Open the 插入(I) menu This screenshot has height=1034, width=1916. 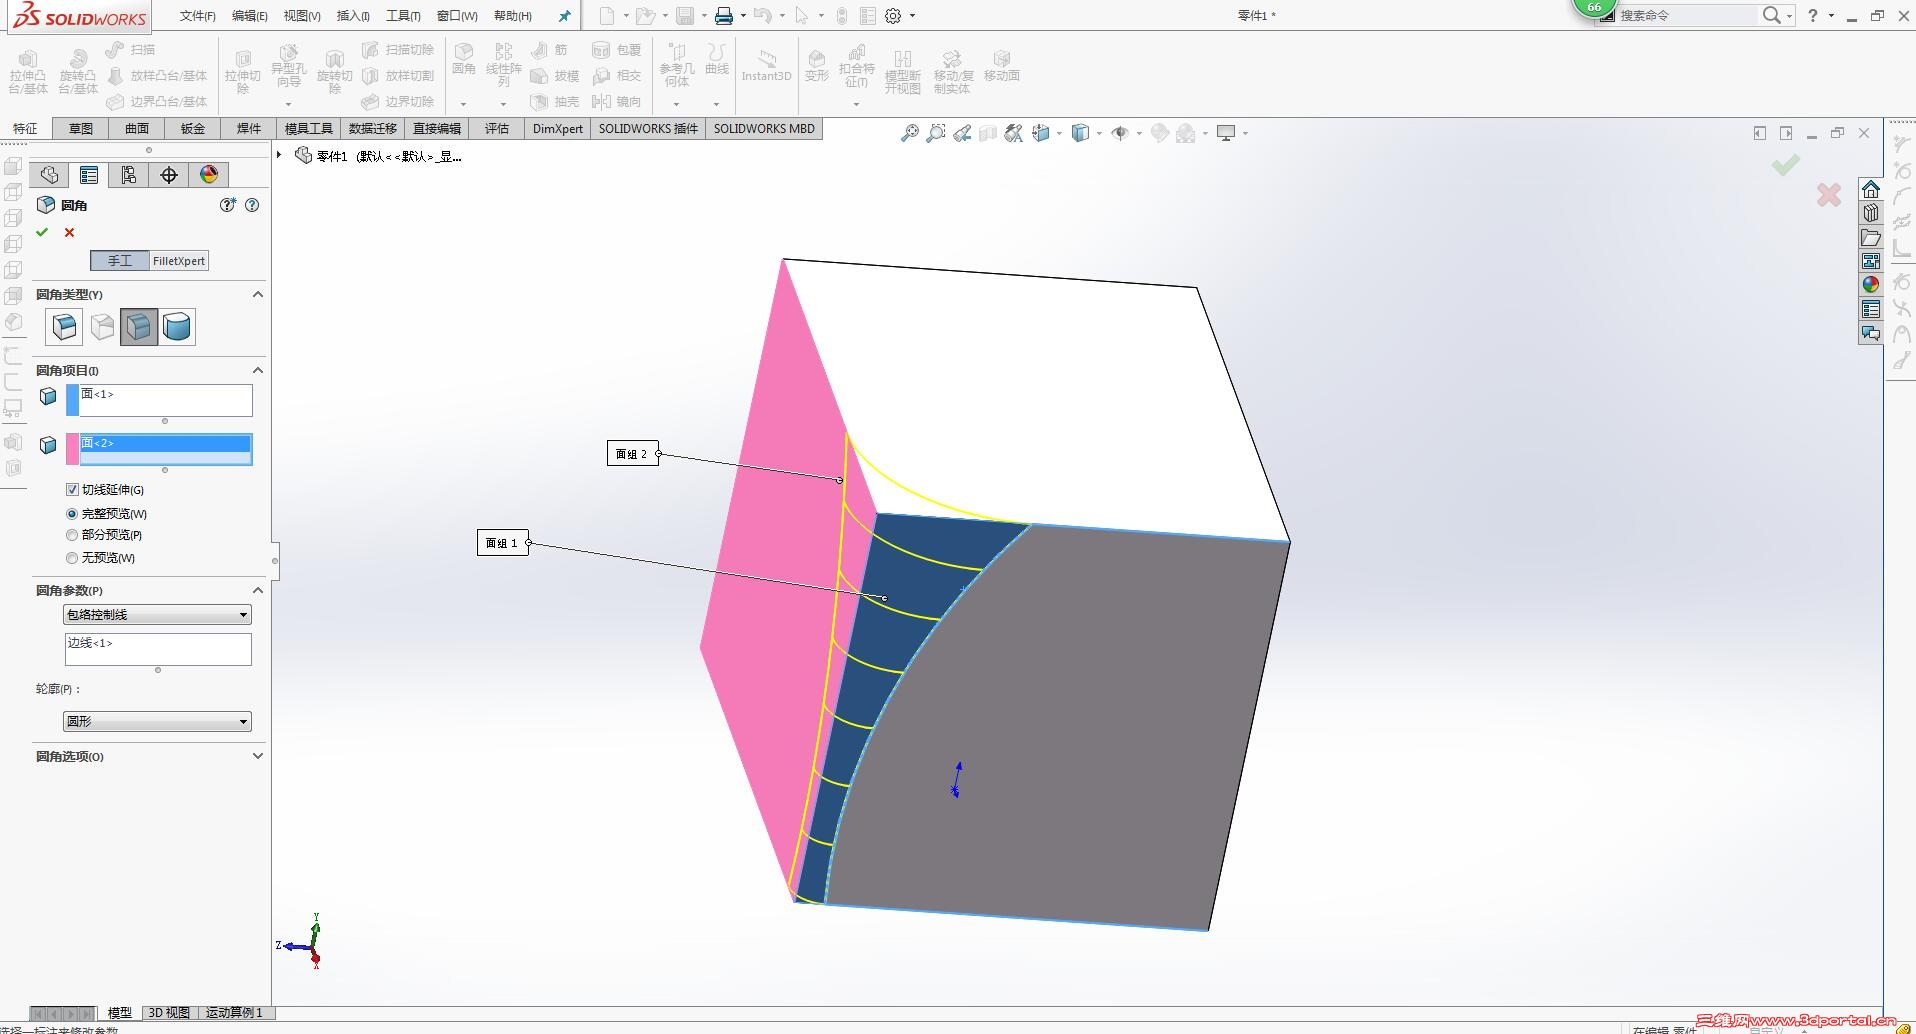coord(353,16)
